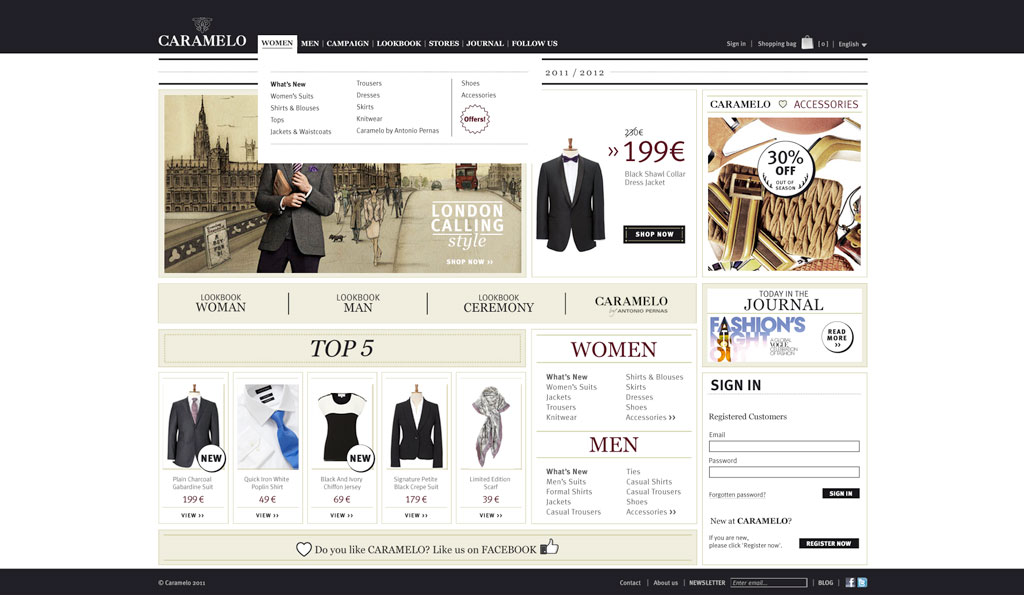
Task: Click the Facebook icon in footer
Action: coord(850,582)
